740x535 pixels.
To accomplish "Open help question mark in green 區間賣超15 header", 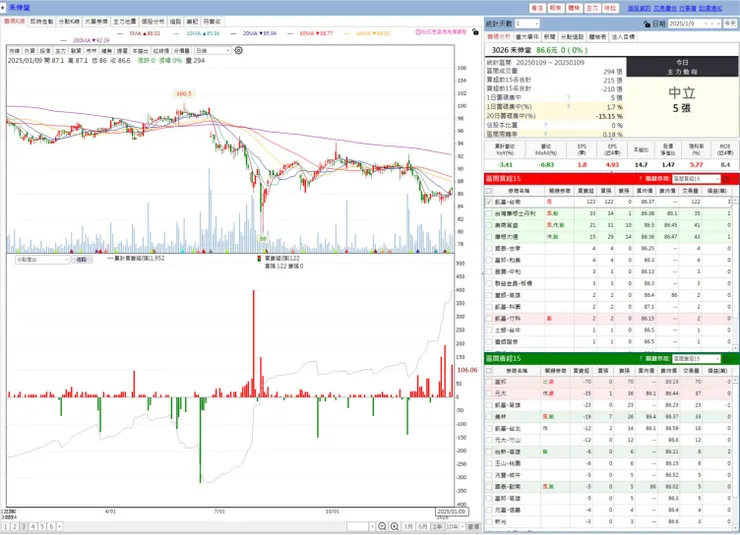I will point(640,359).
